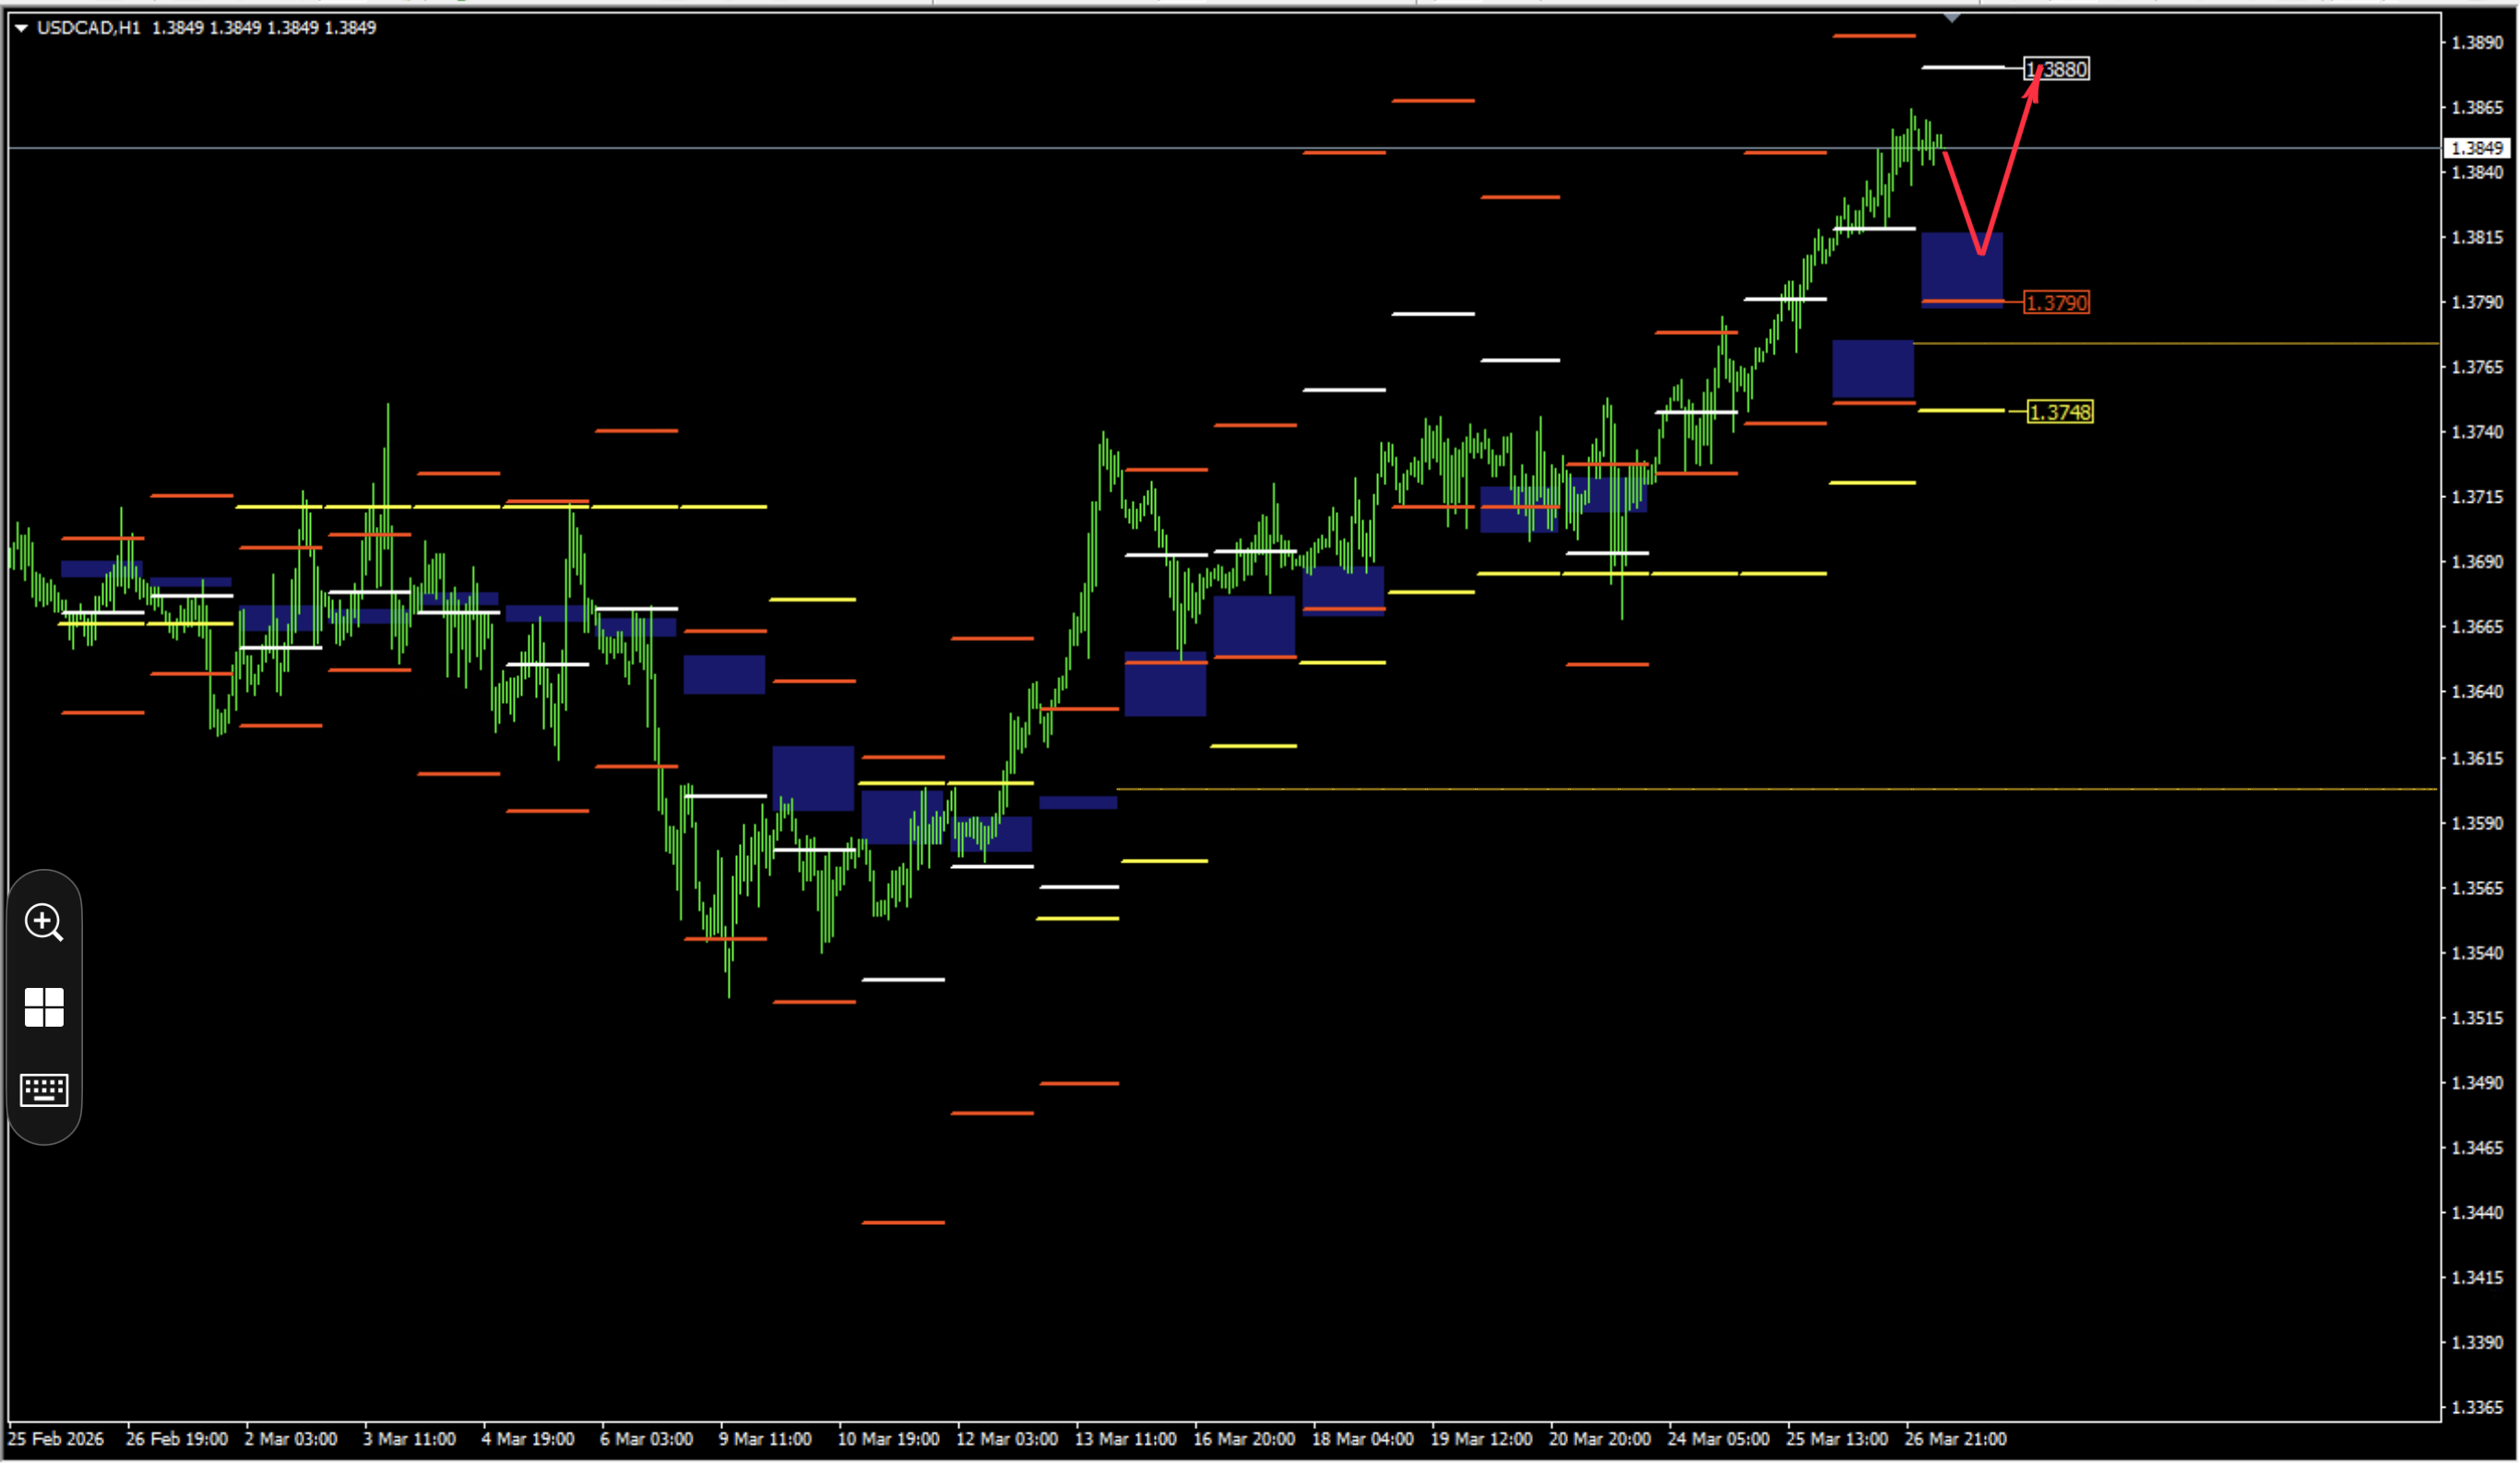Select the 1.3880 price level label
Screen dimensions: 2520x1463
point(2056,69)
